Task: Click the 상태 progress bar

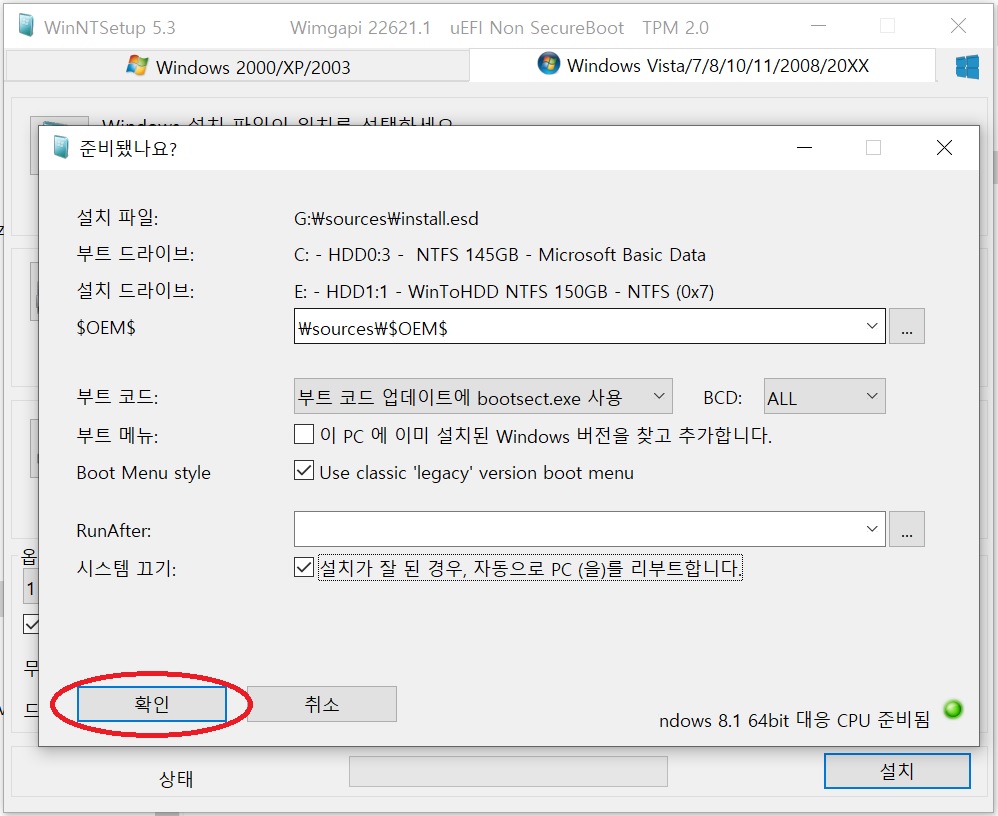Action: [x=509, y=771]
